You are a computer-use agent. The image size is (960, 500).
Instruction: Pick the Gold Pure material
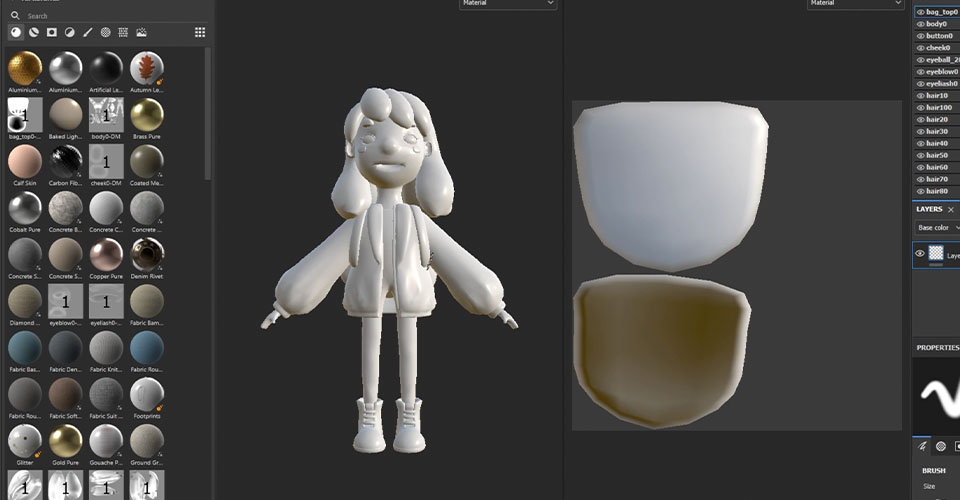point(66,445)
